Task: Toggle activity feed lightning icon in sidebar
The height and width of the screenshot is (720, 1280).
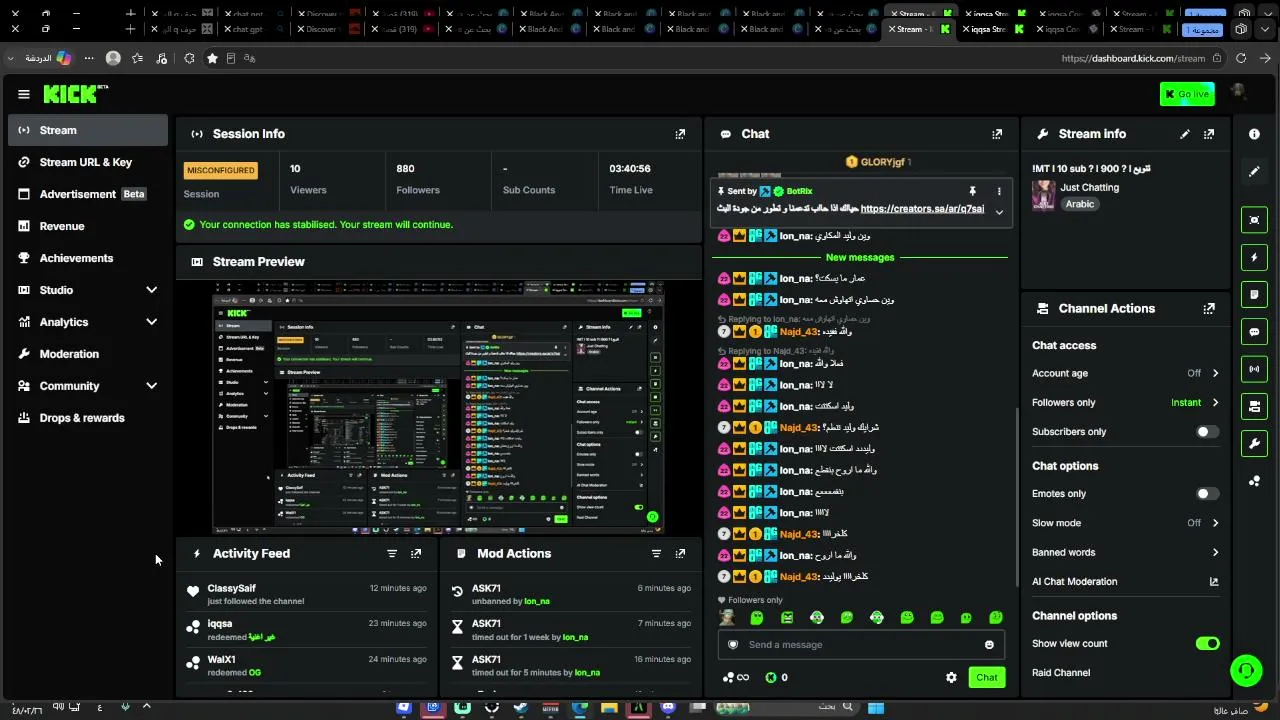Action: [x=1254, y=257]
